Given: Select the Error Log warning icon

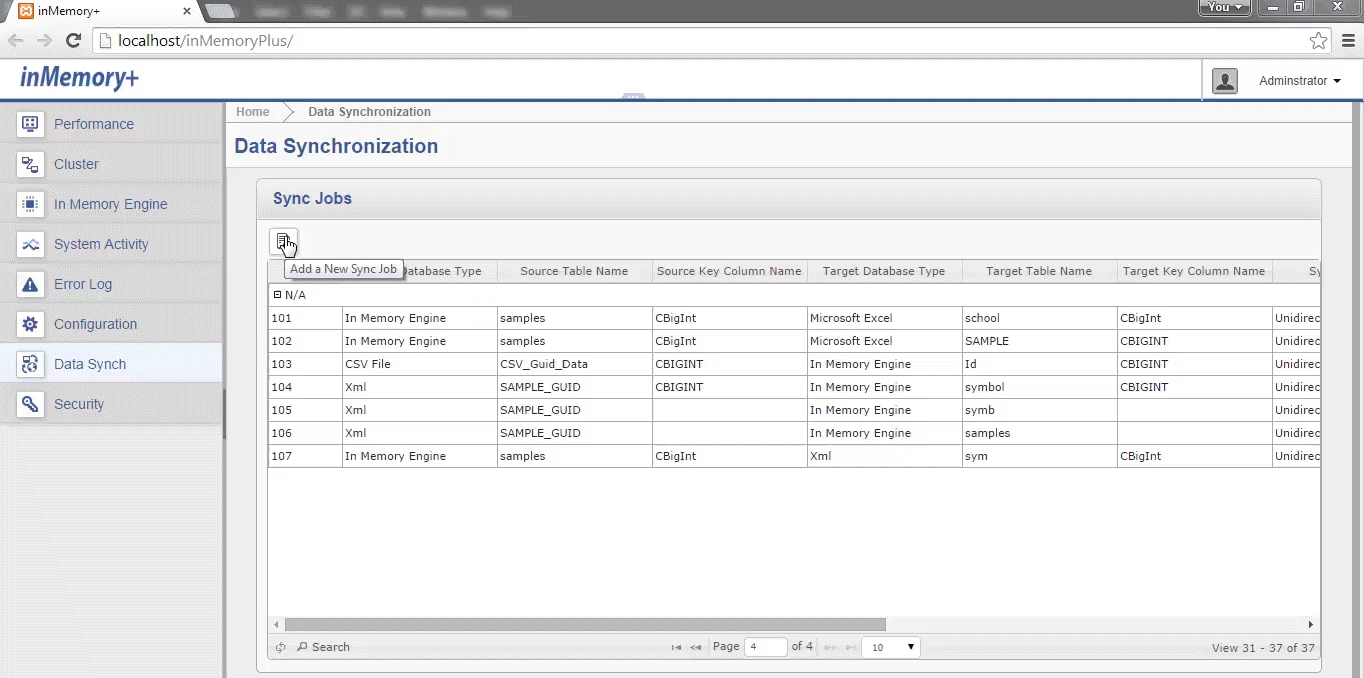Looking at the screenshot, I should [30, 284].
